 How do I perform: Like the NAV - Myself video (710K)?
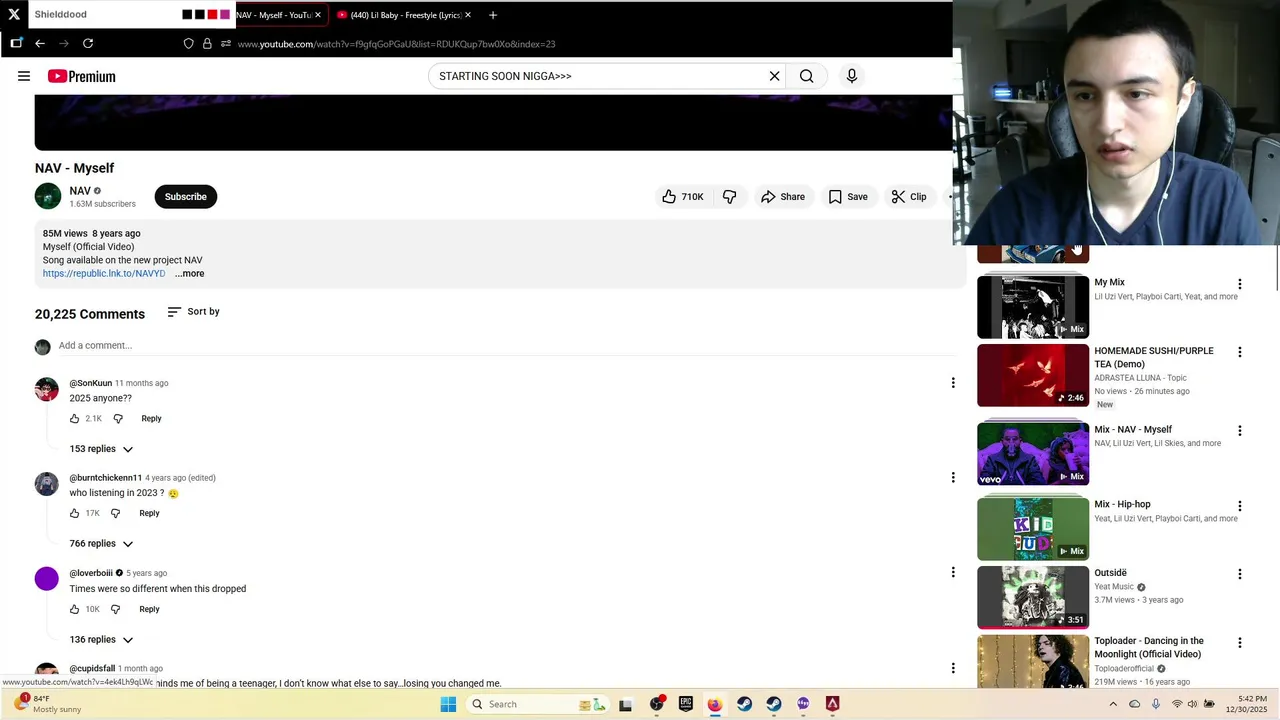point(683,197)
